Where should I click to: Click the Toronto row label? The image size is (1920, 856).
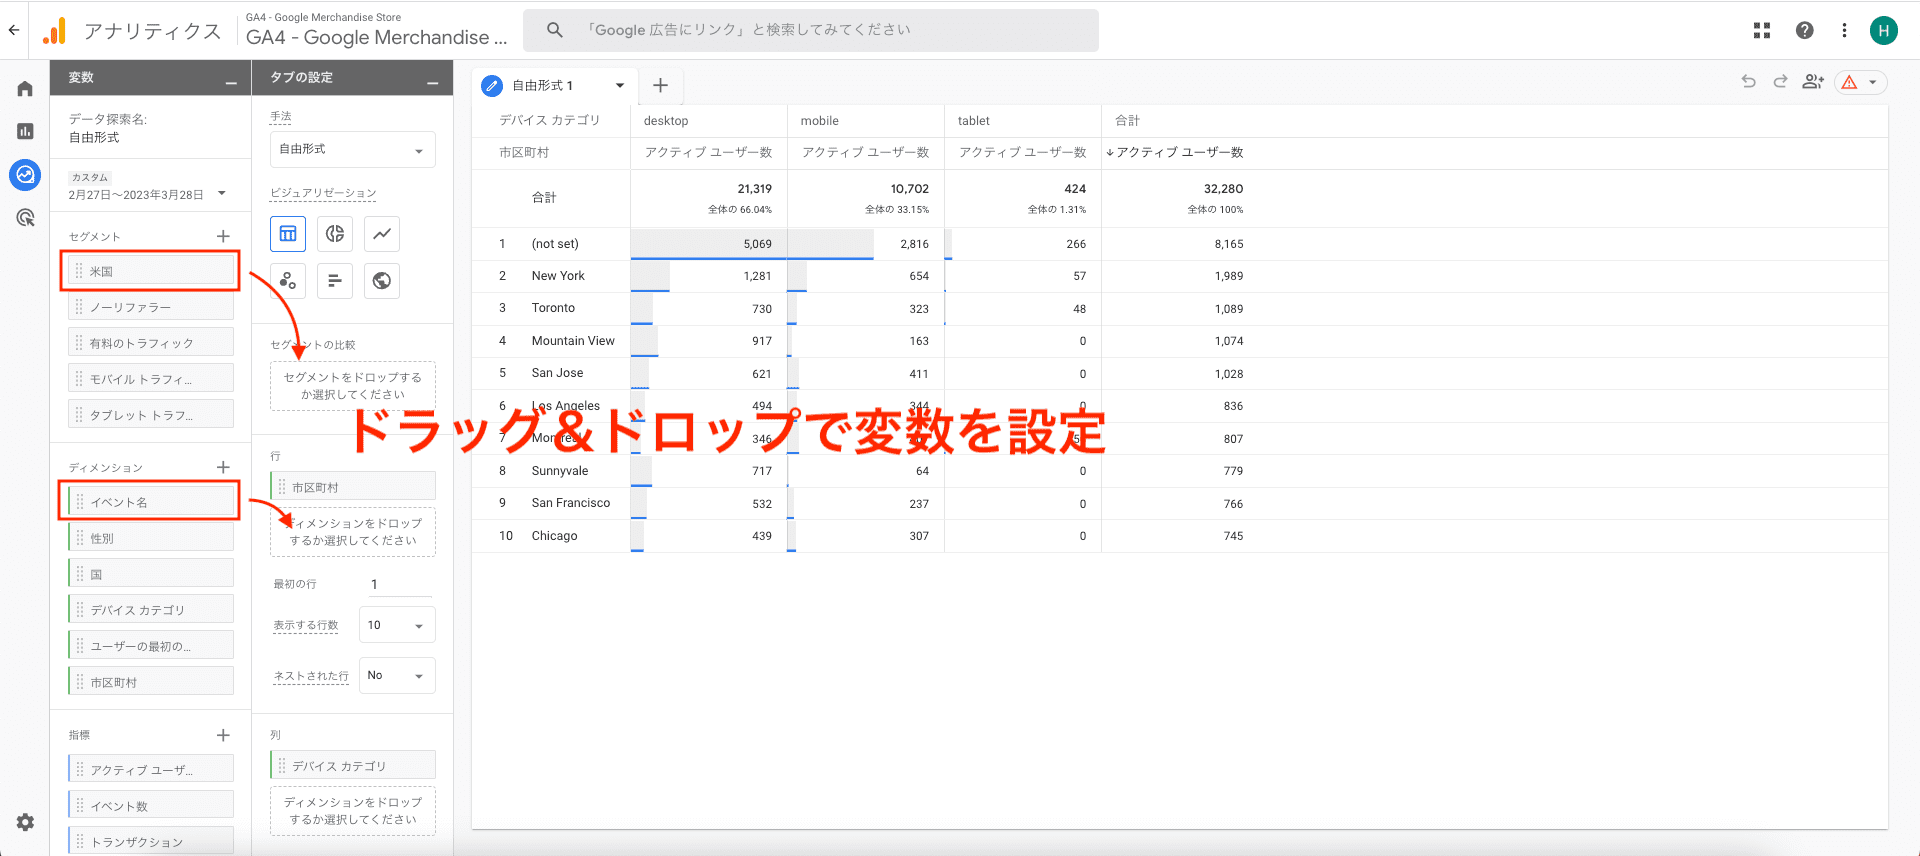coord(553,308)
